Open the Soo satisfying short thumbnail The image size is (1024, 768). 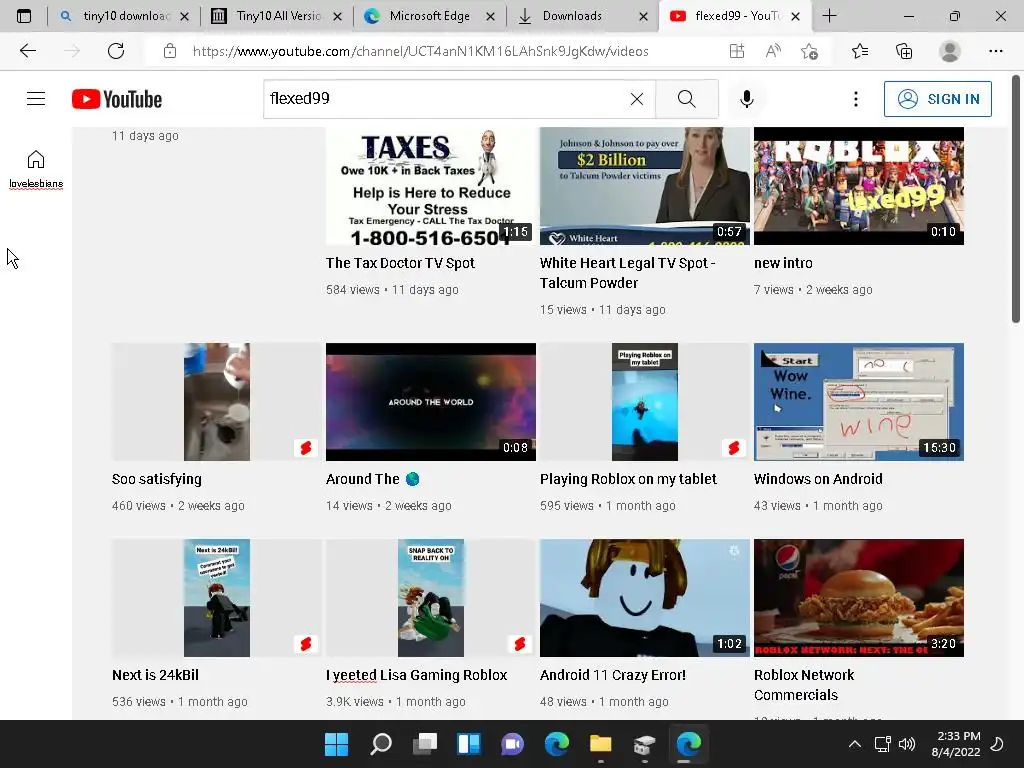point(217,402)
